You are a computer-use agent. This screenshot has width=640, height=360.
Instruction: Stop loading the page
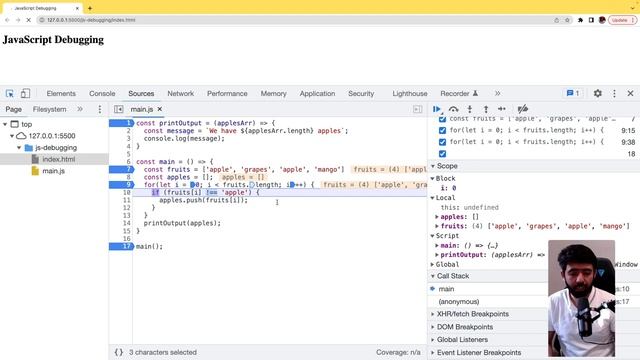(29, 20)
